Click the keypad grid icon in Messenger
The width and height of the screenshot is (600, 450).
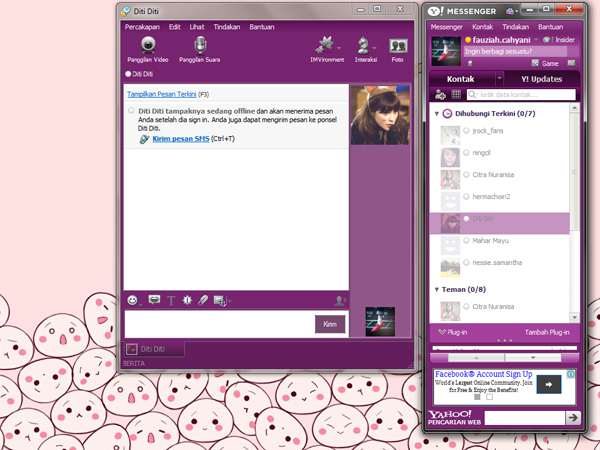(456, 94)
